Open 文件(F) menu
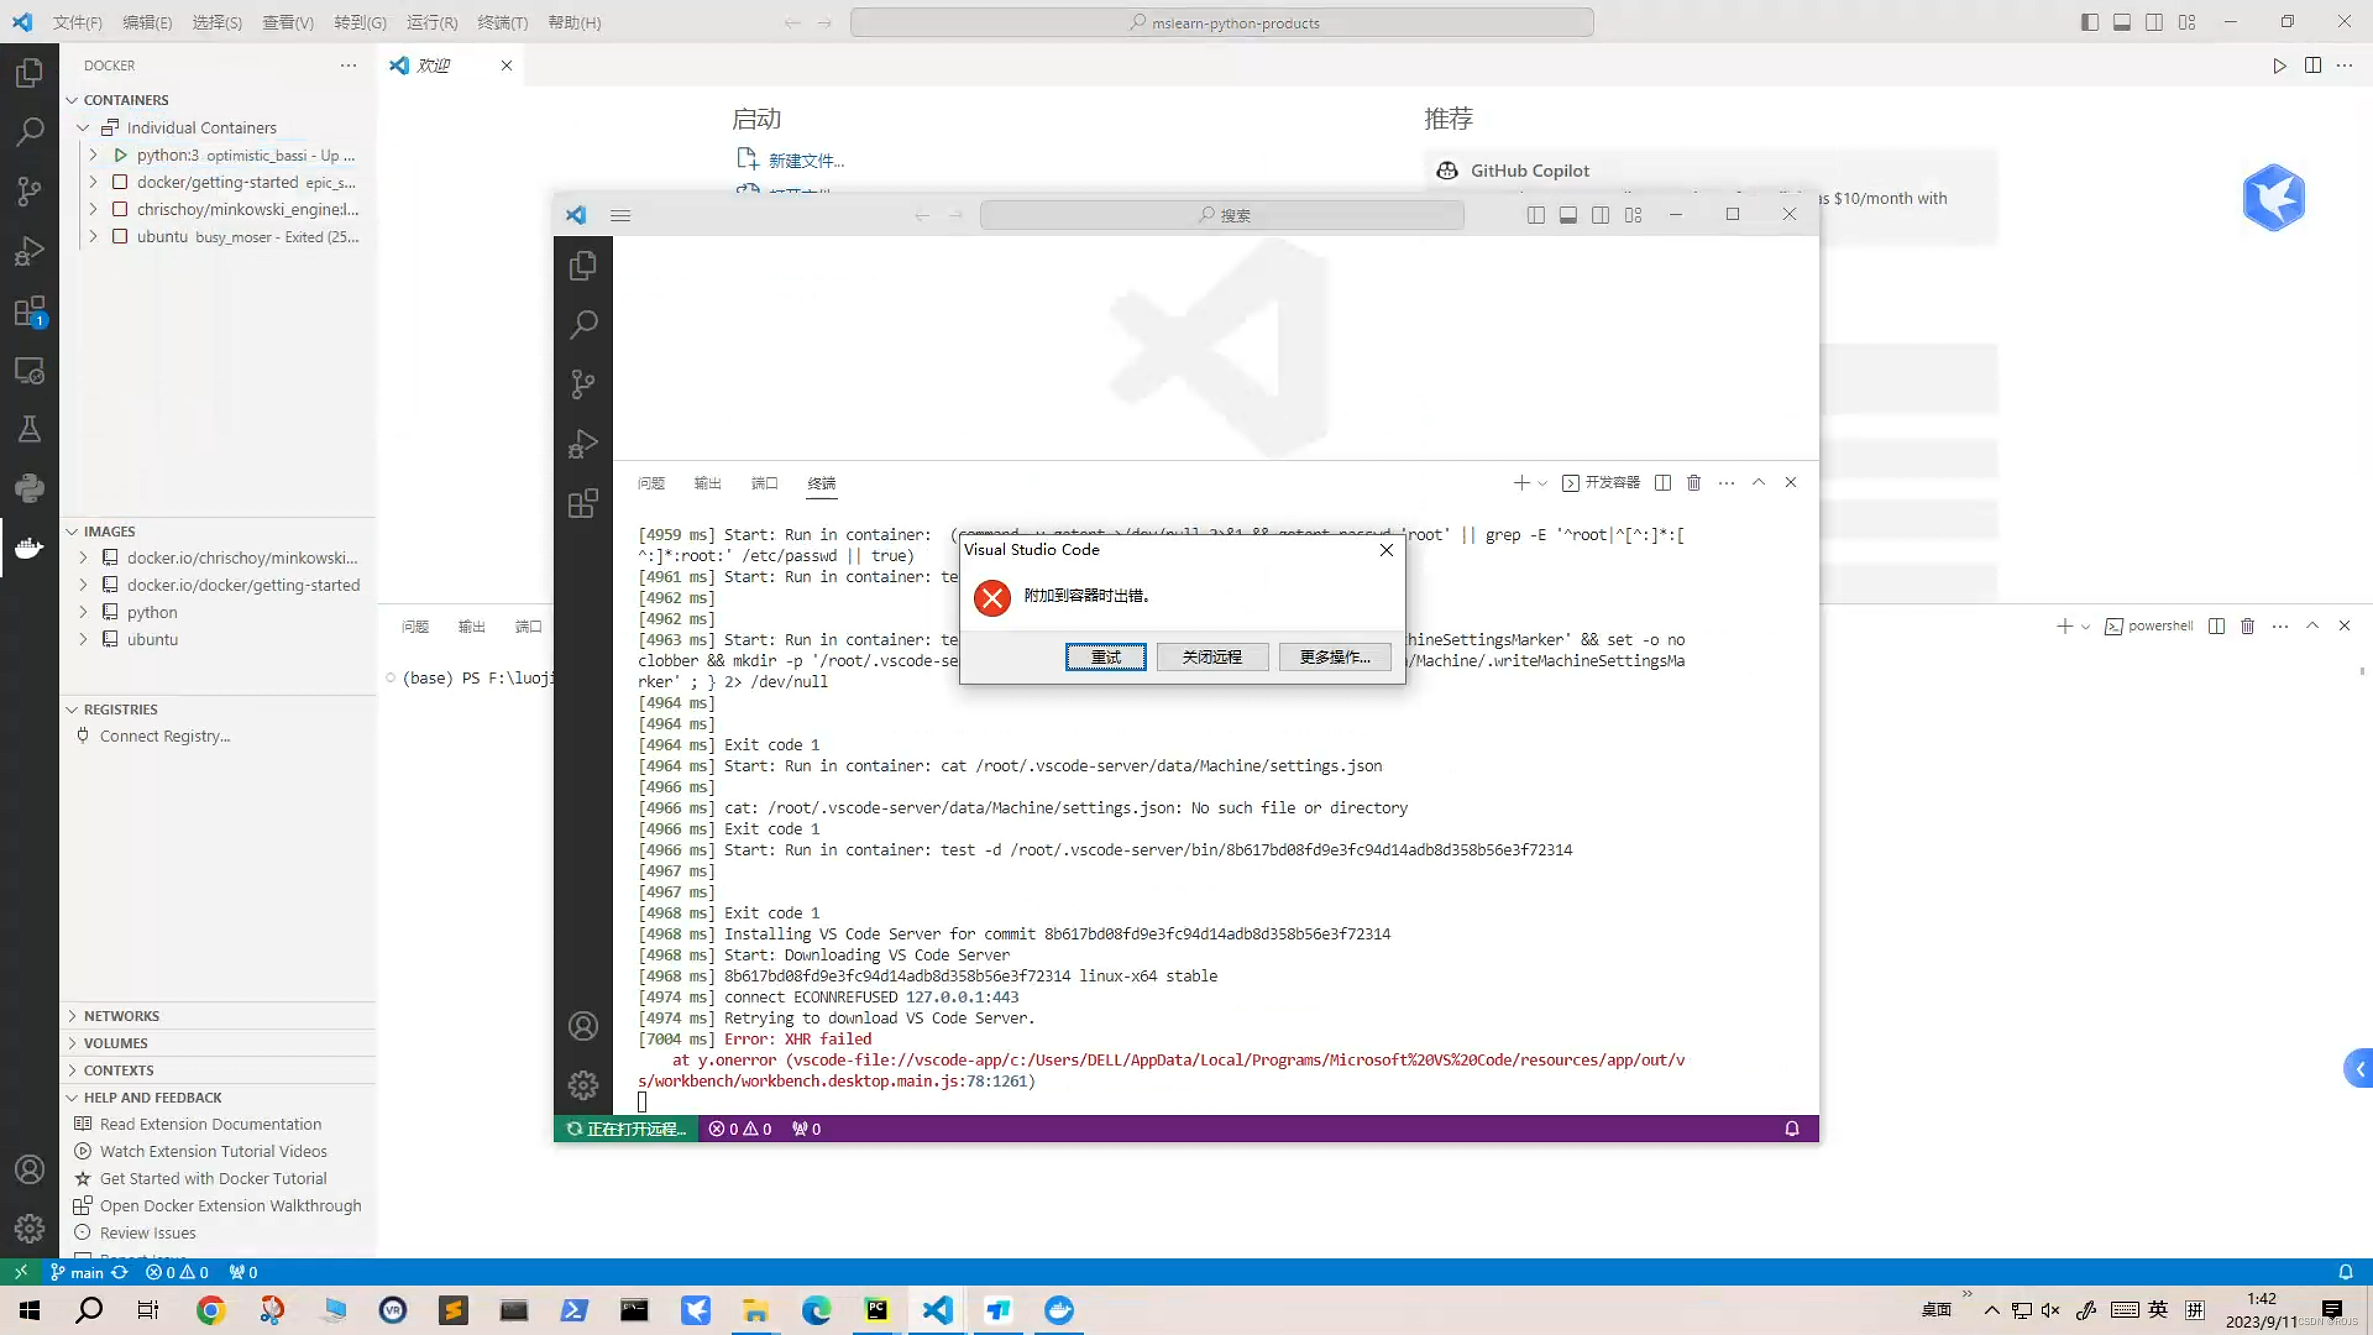 point(77,22)
